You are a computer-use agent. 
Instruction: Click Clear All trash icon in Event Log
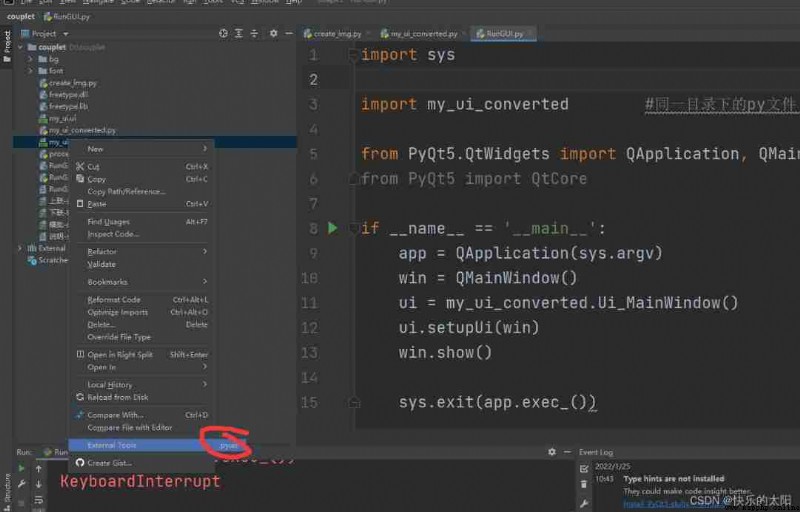[584, 484]
